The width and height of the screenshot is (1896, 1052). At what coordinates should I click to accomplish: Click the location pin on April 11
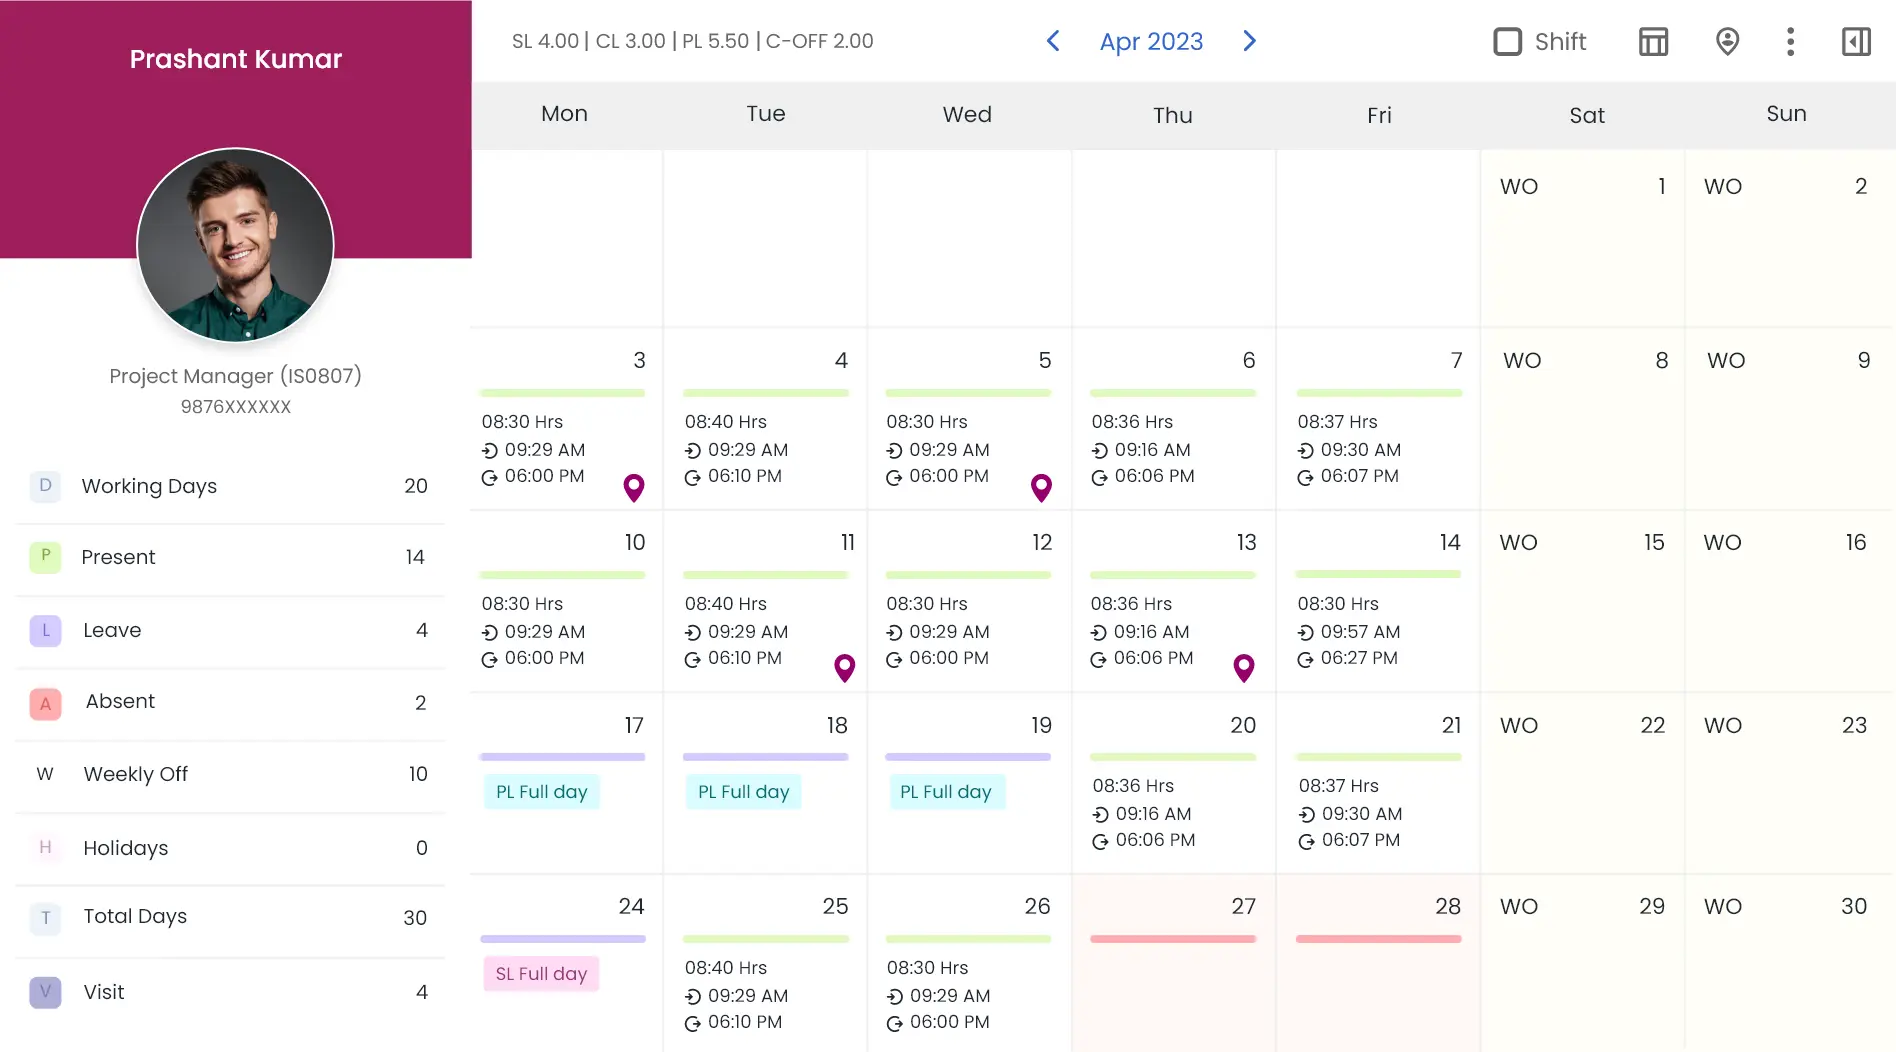point(845,668)
